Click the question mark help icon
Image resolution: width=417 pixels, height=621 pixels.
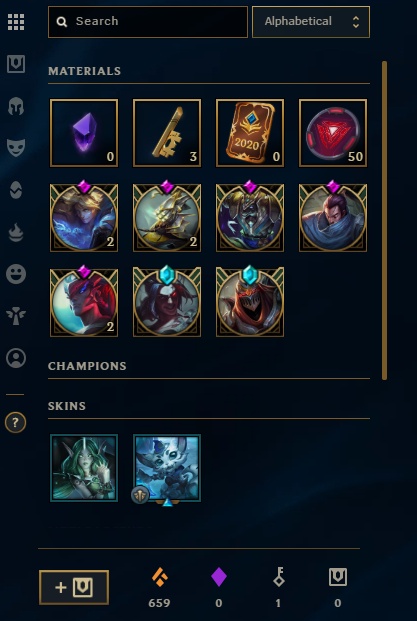(15, 423)
